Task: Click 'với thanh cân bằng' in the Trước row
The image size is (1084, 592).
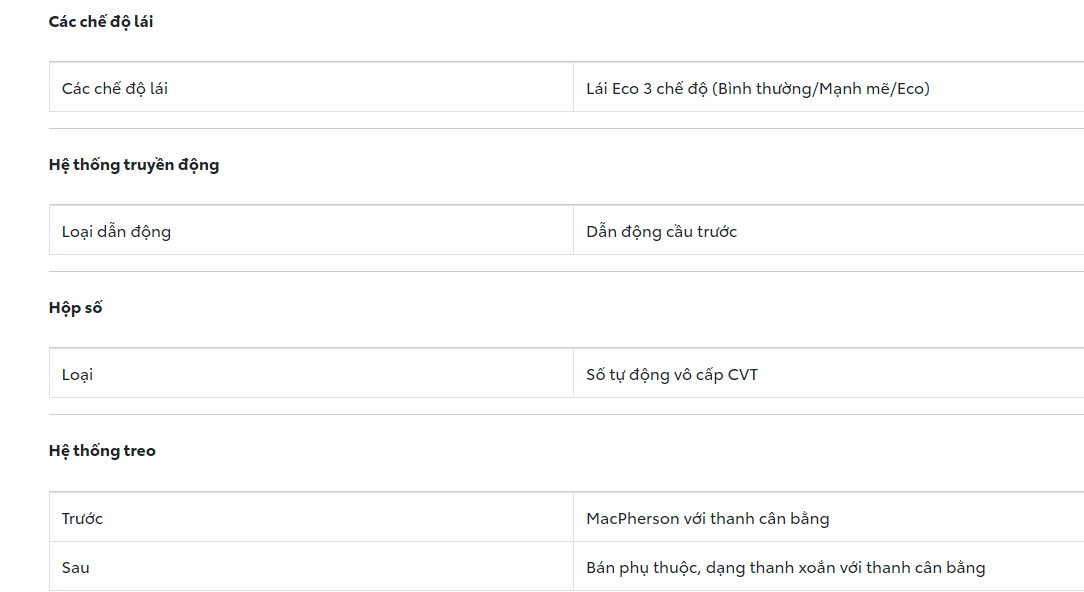Action: coord(757,519)
